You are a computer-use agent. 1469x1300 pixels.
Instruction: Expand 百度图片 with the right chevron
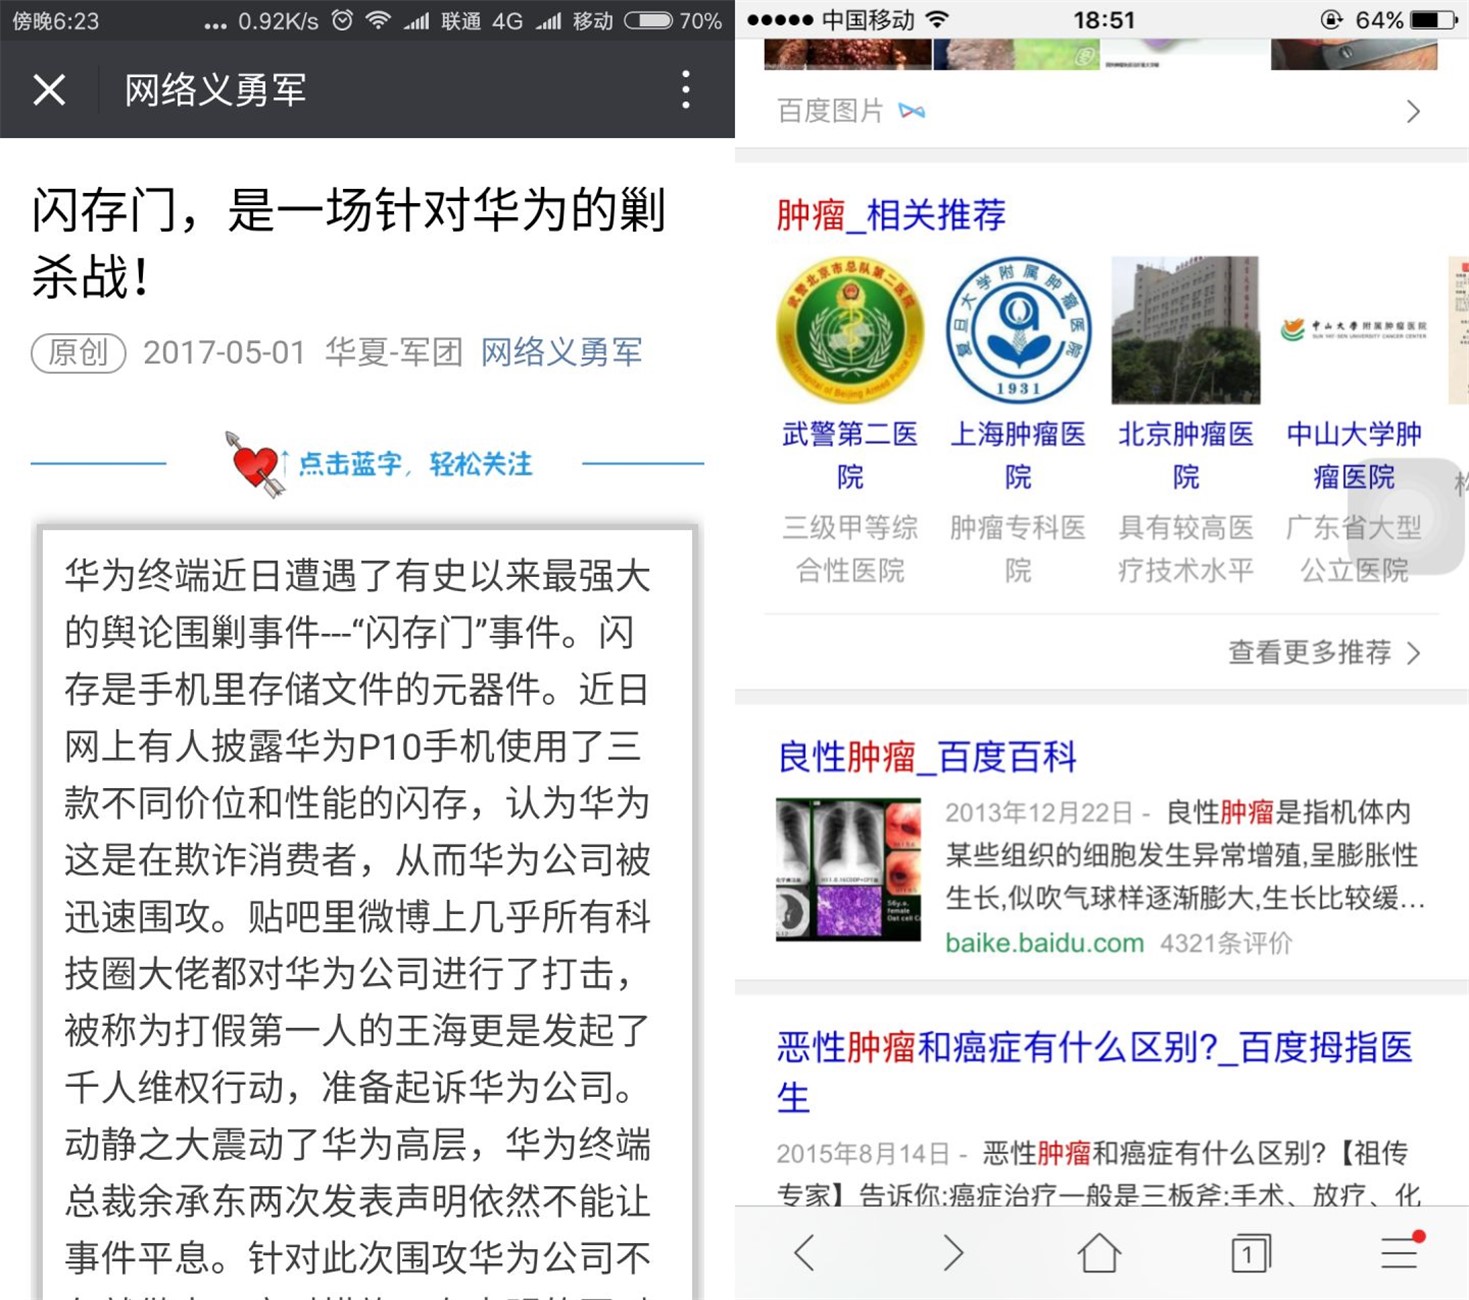1412,111
